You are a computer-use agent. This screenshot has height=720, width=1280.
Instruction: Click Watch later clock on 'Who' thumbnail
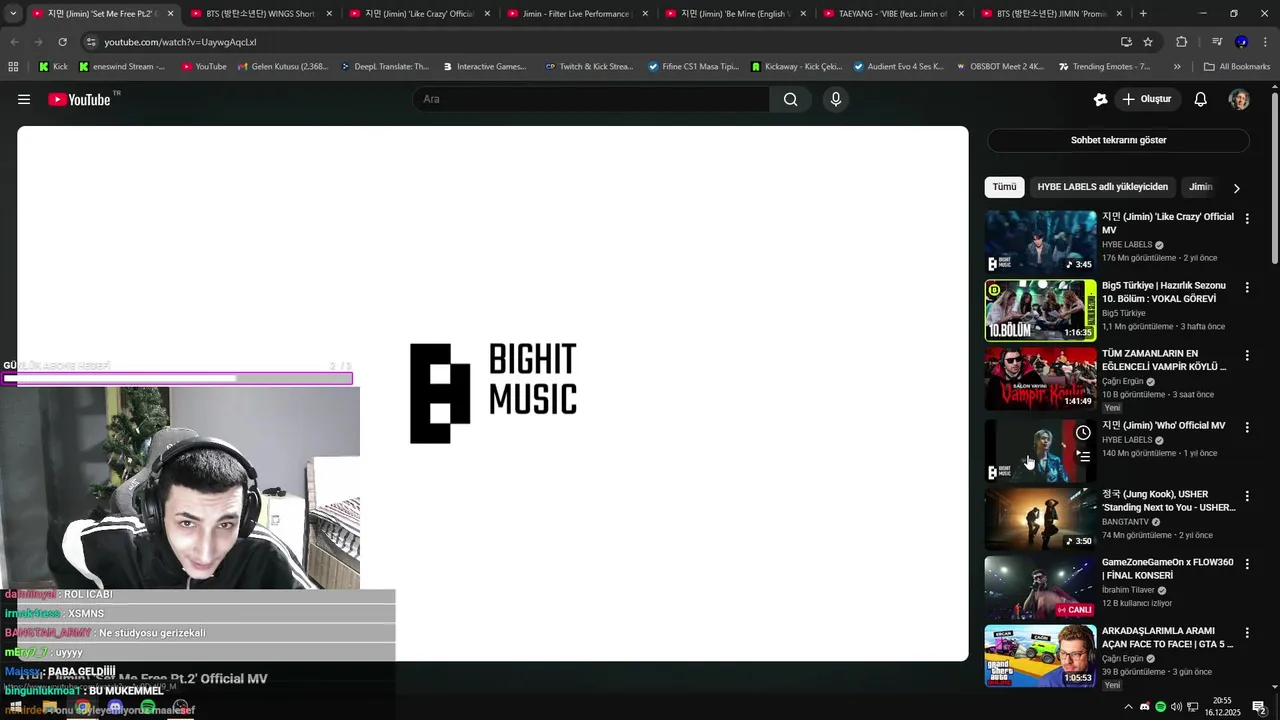coord(1083,433)
